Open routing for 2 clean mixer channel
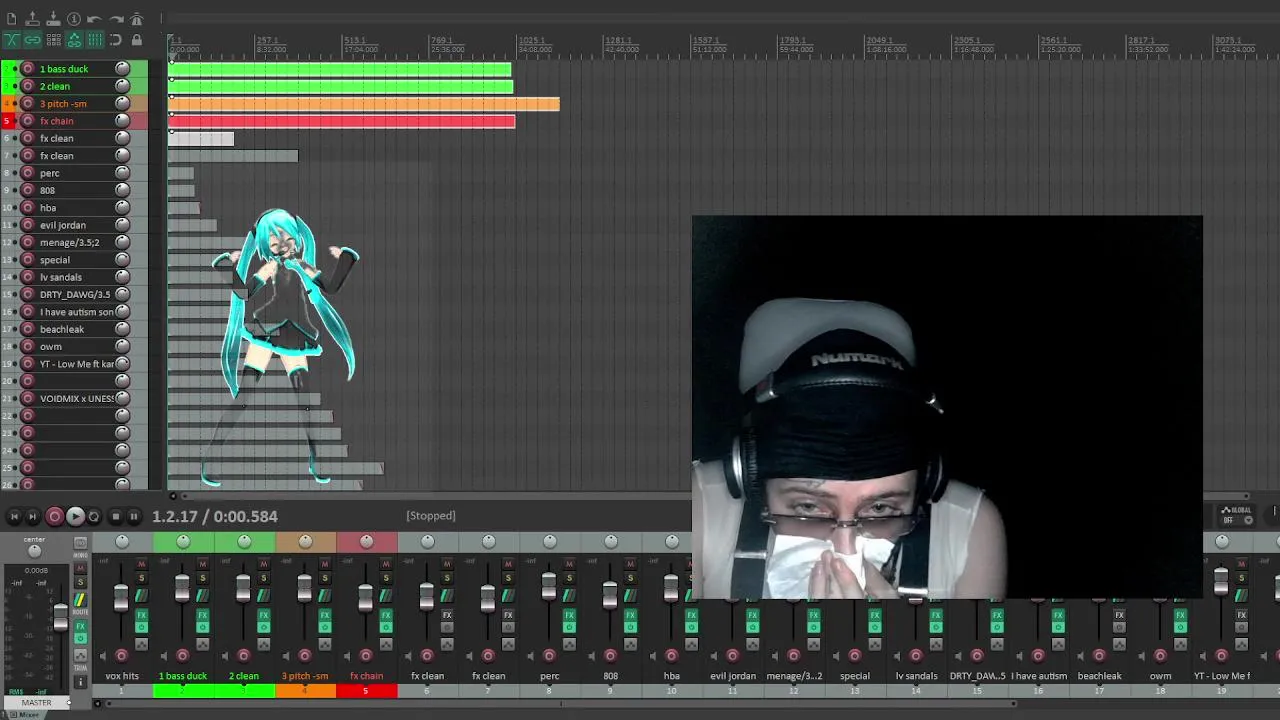Image resolution: width=1280 pixels, height=720 pixels. click(x=263, y=595)
